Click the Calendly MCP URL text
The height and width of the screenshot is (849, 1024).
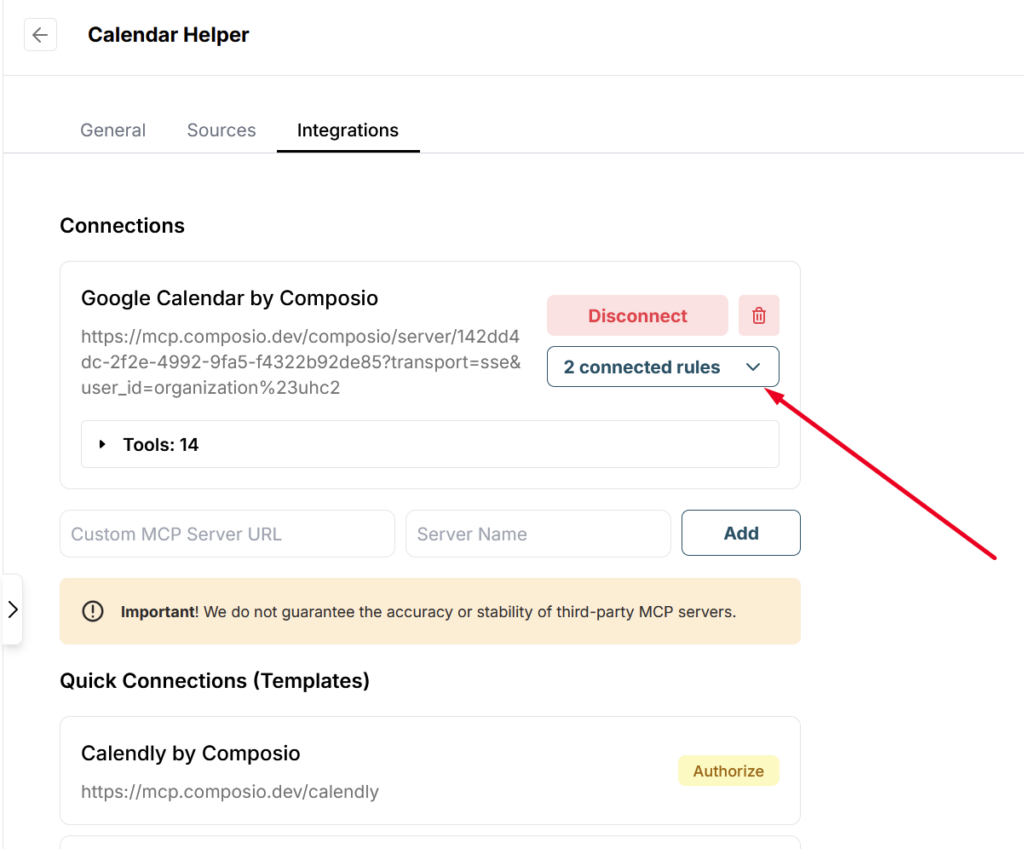click(x=230, y=792)
